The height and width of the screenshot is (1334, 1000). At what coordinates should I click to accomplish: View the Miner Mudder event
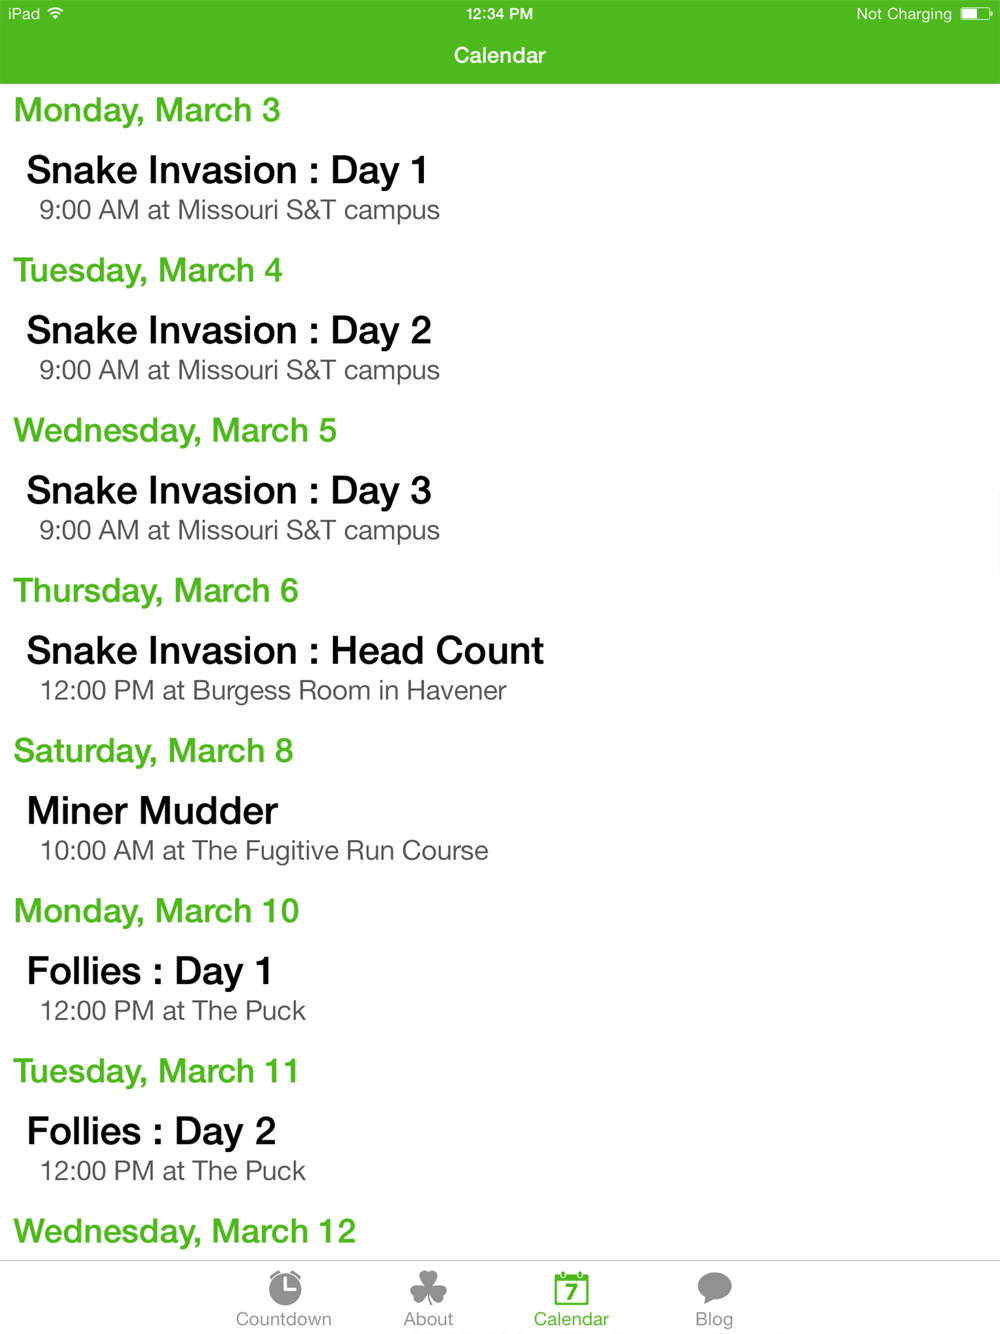(500, 828)
